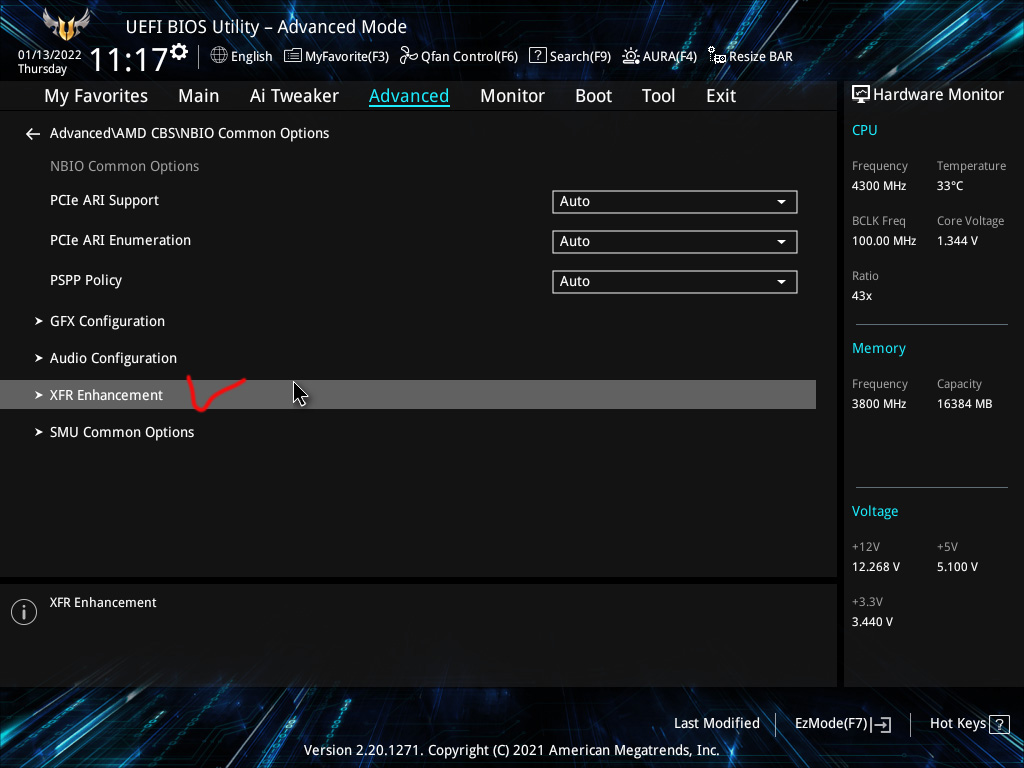Viewport: 1024px width, 768px height.
Task: Open PCIe ARI Enumeration dropdown
Action: point(675,242)
